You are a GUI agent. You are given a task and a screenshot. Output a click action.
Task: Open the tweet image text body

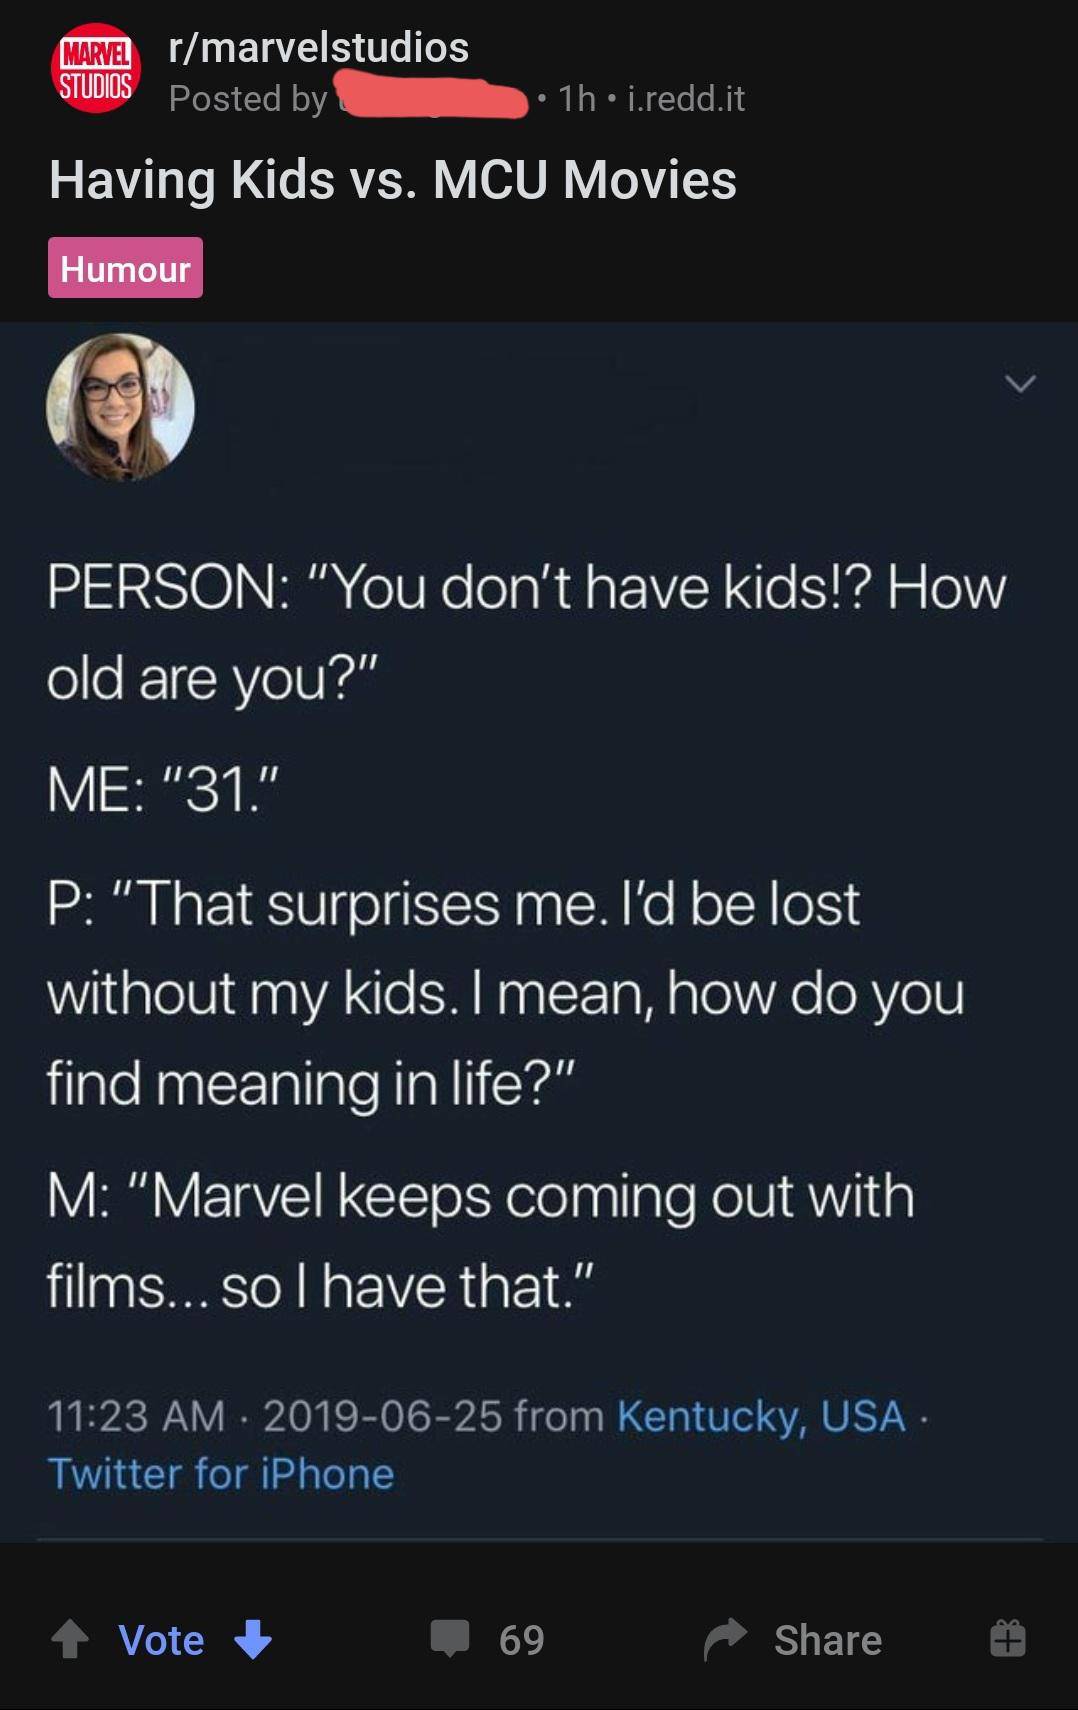(526, 935)
